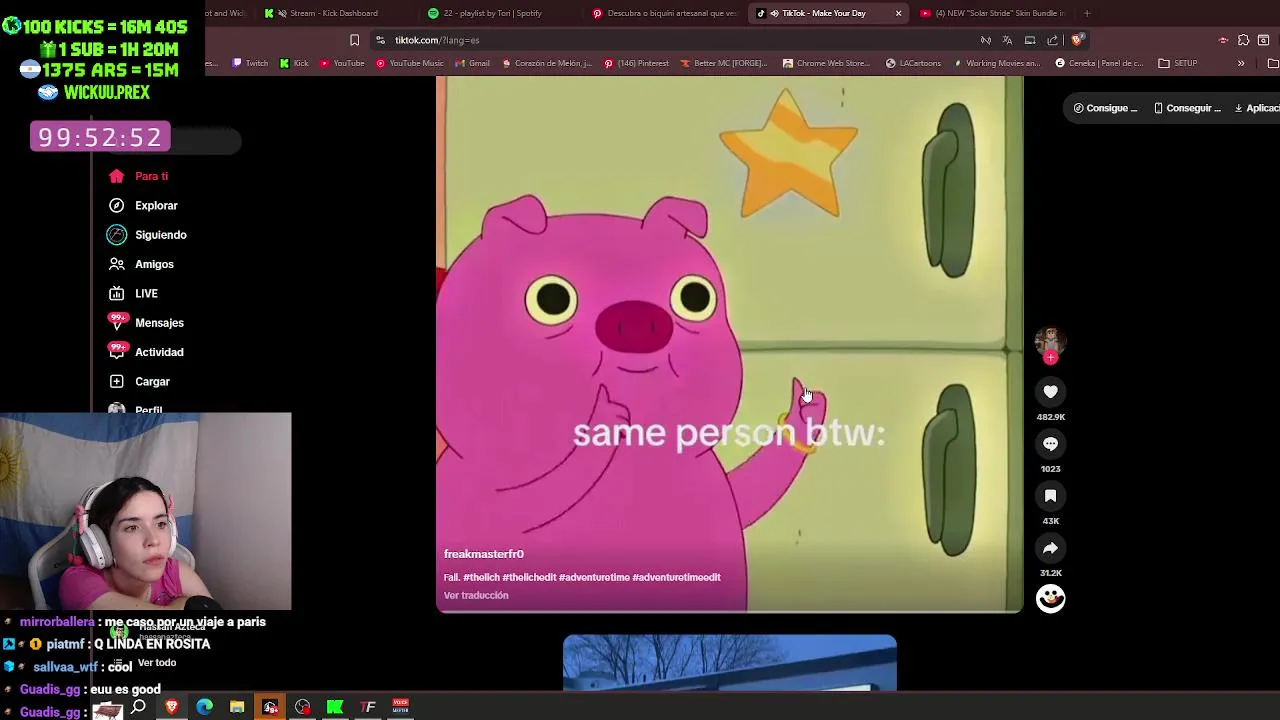The image size is (1280, 720).
Task: Click the translate page icon
Action: click(1007, 40)
